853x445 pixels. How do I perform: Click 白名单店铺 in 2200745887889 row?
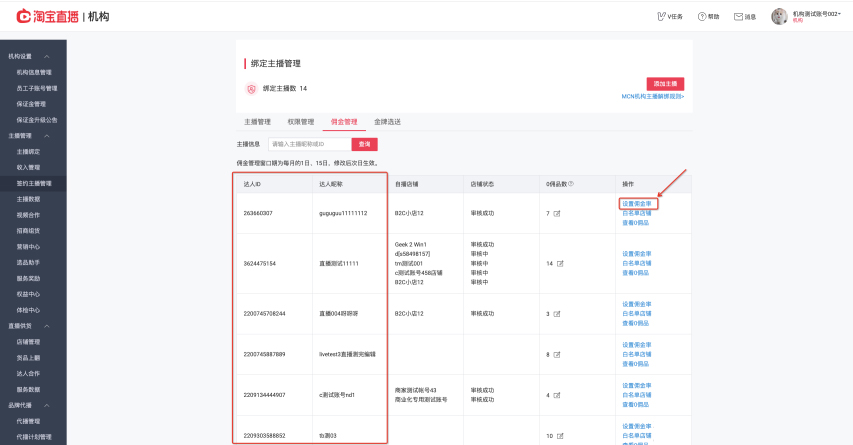click(x=636, y=355)
